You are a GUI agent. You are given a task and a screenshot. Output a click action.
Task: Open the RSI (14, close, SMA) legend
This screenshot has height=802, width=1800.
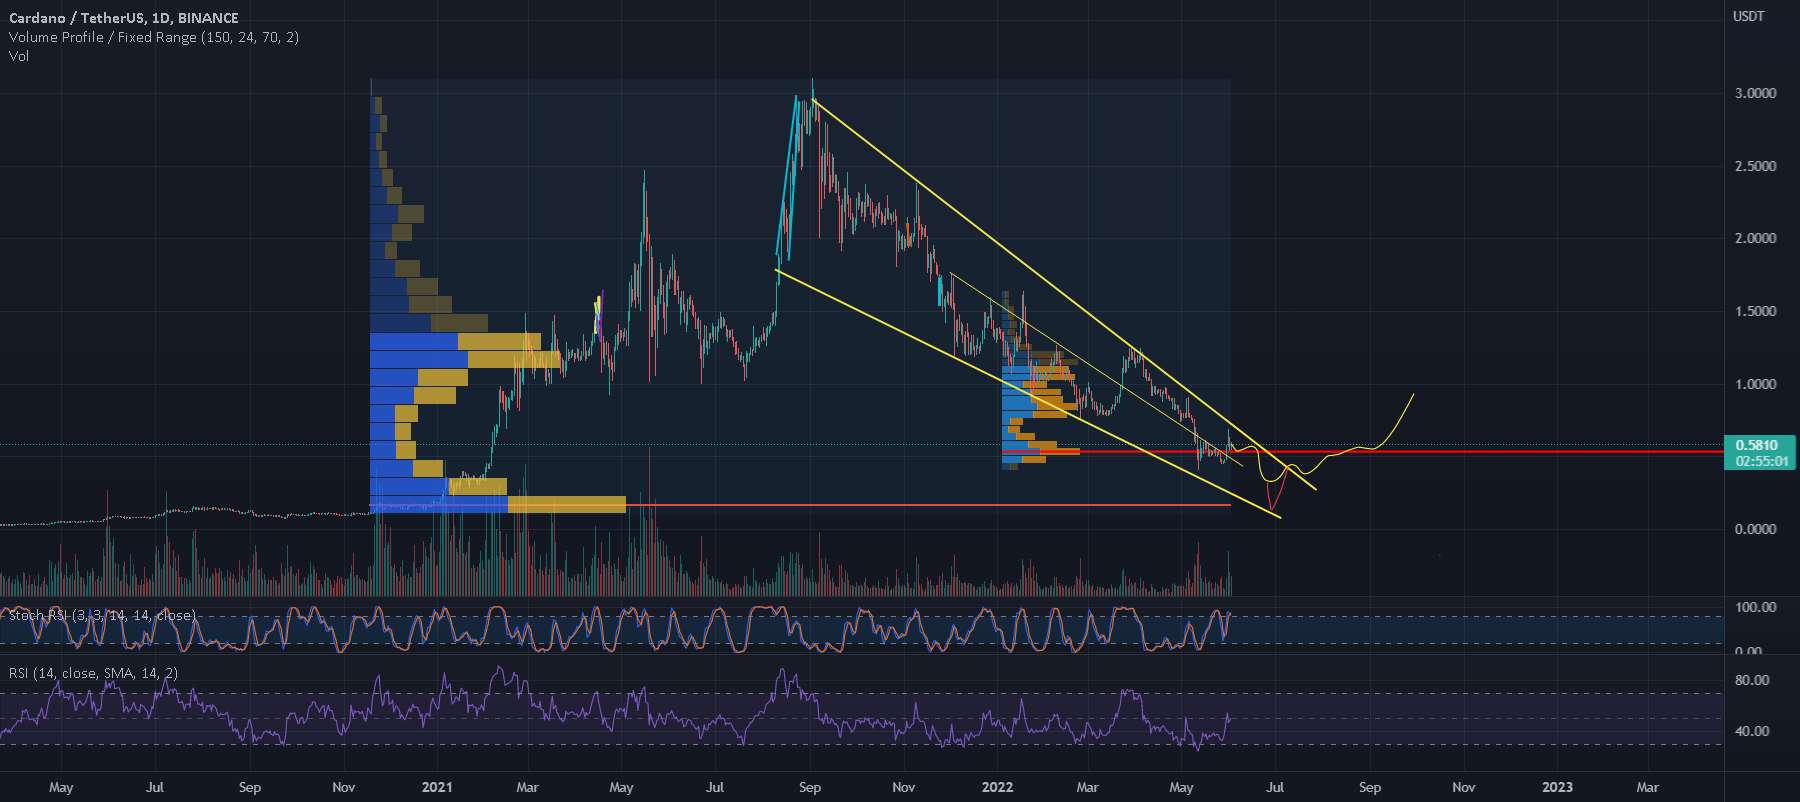(93, 673)
